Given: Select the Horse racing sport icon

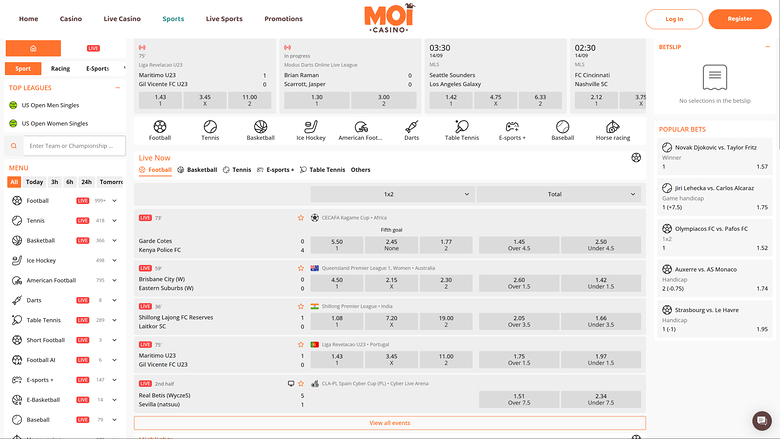Looking at the screenshot, I should pos(613,128).
